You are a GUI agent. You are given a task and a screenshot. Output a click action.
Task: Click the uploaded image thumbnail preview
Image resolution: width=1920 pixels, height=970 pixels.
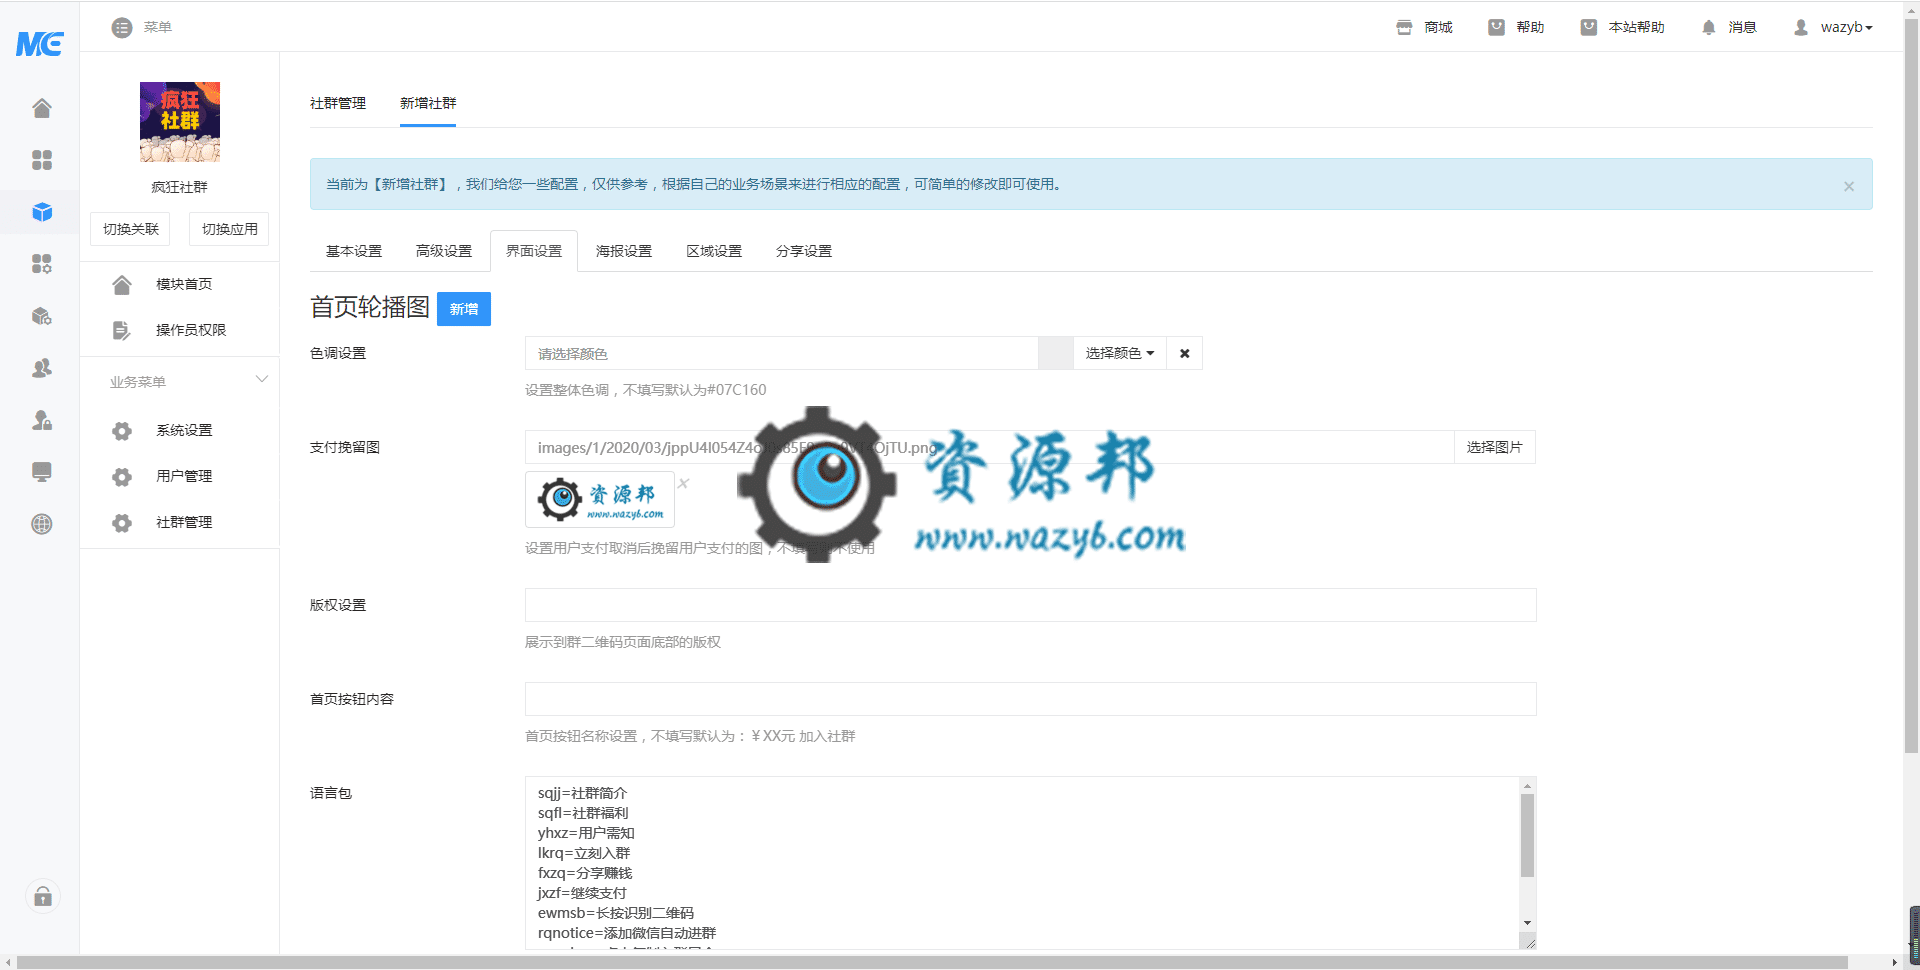[600, 499]
